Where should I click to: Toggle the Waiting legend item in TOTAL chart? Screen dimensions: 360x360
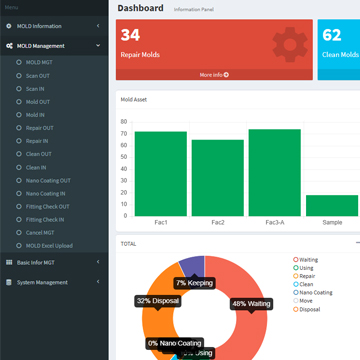tap(305, 260)
